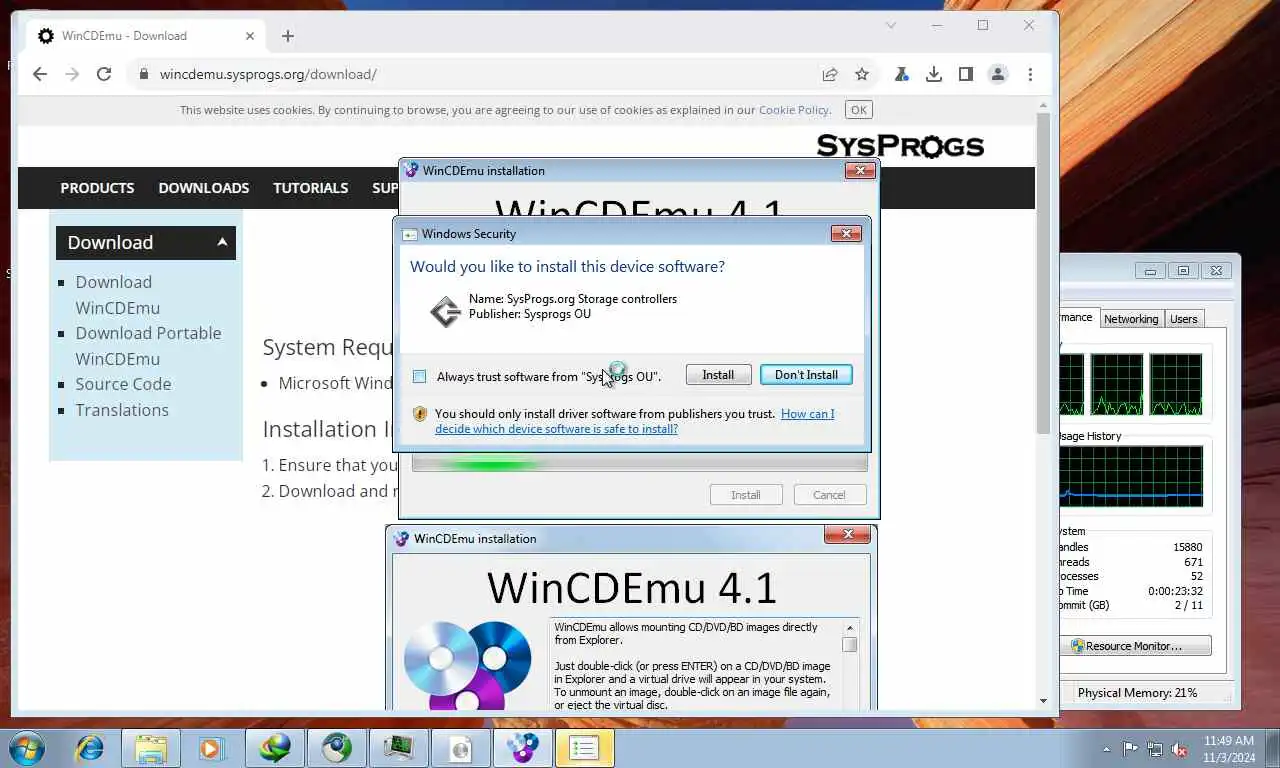This screenshot has width=1280, height=768.
Task: Open Action Center flag in tray
Action: pyautogui.click(x=1130, y=749)
